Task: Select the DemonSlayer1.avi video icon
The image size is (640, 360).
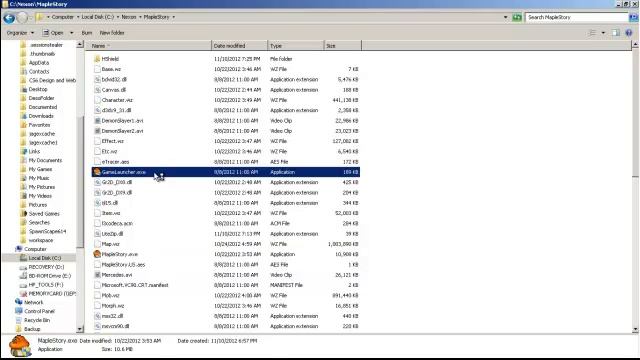Action: [x=97, y=120]
